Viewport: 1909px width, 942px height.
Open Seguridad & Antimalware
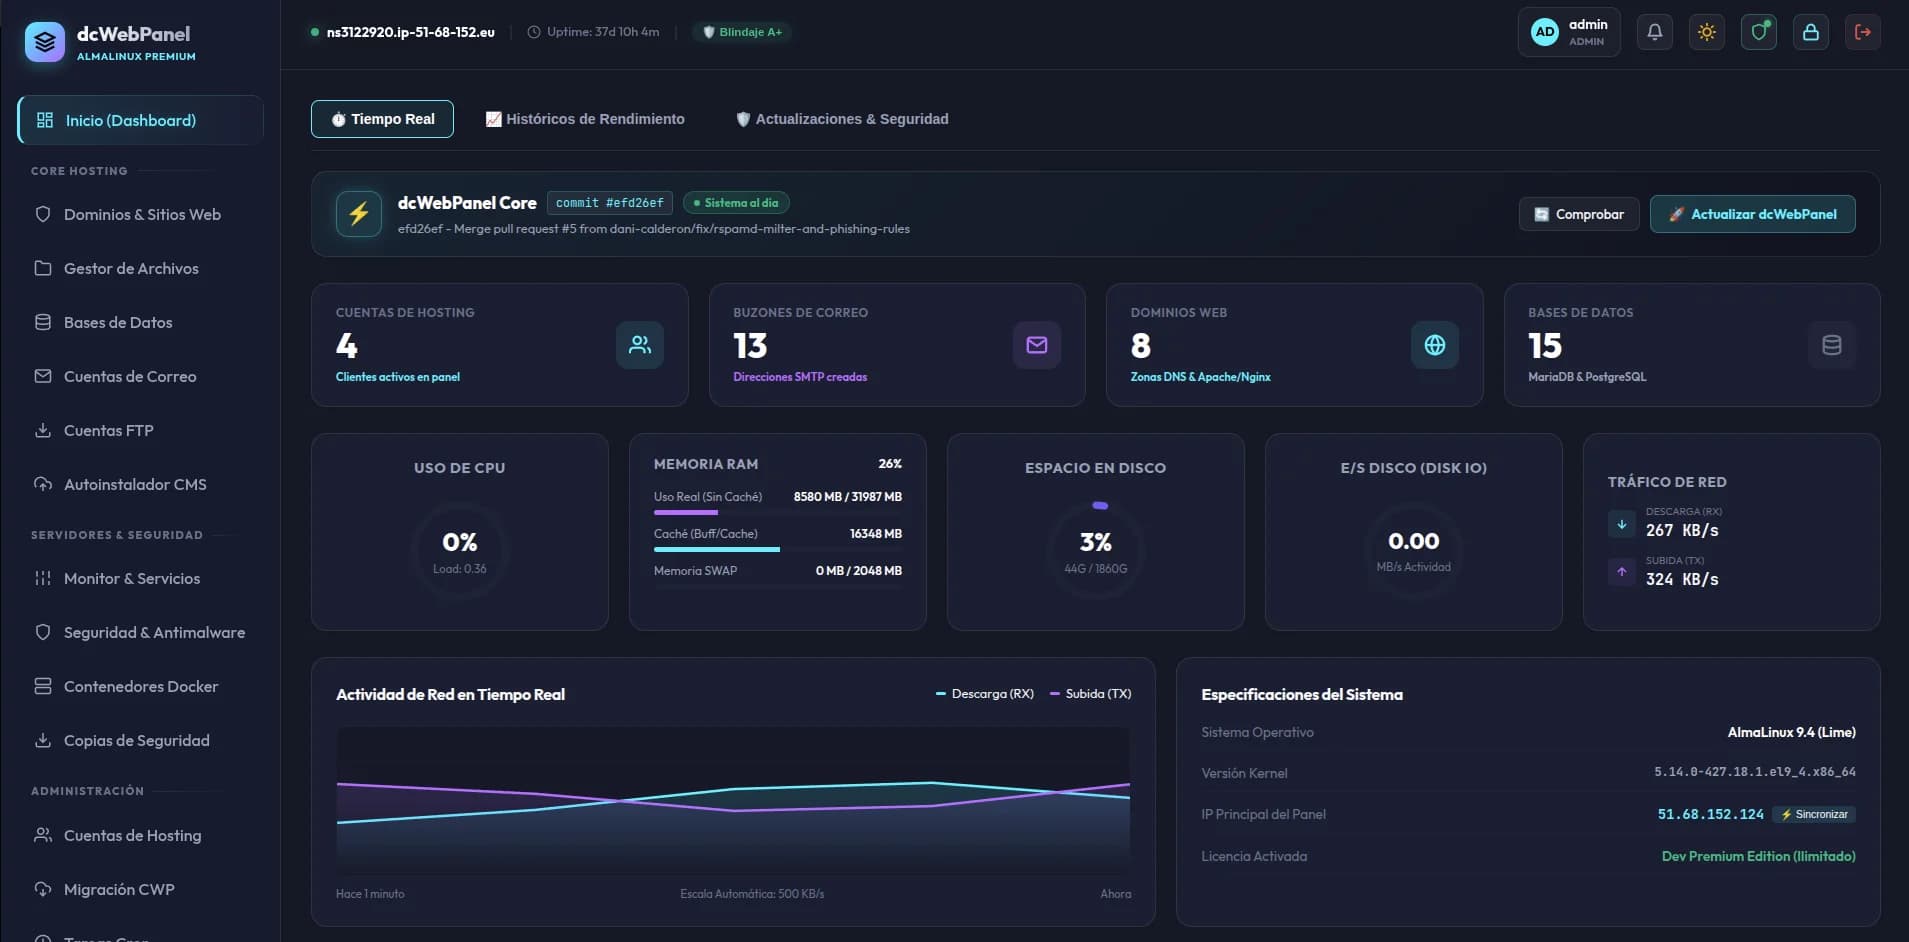click(141, 632)
